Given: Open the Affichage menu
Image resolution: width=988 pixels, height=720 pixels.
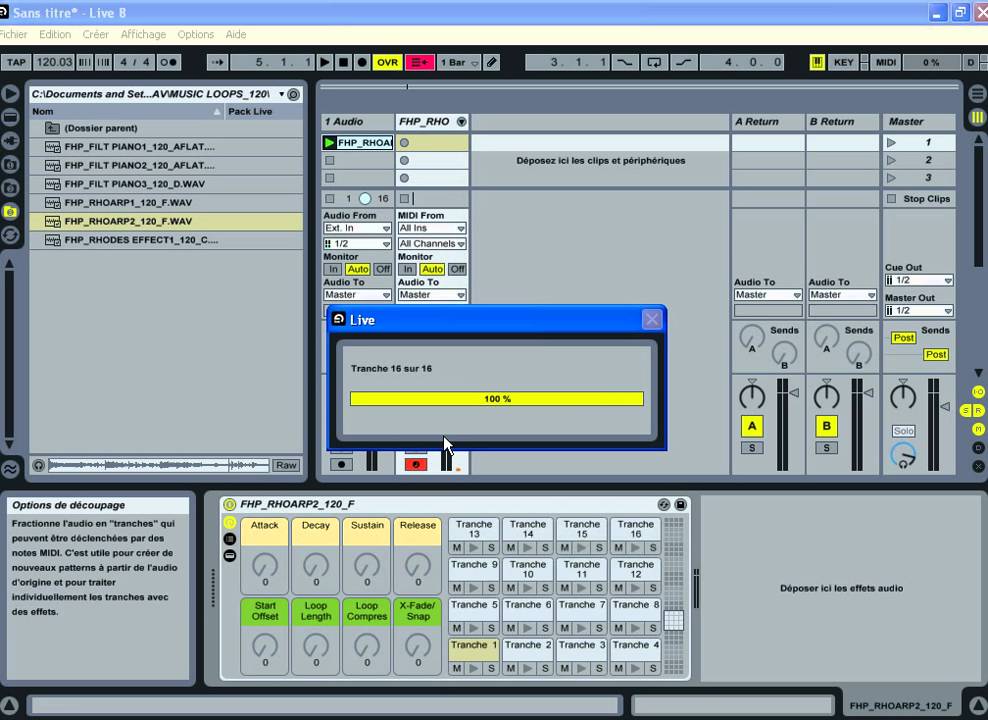Looking at the screenshot, I should point(143,34).
